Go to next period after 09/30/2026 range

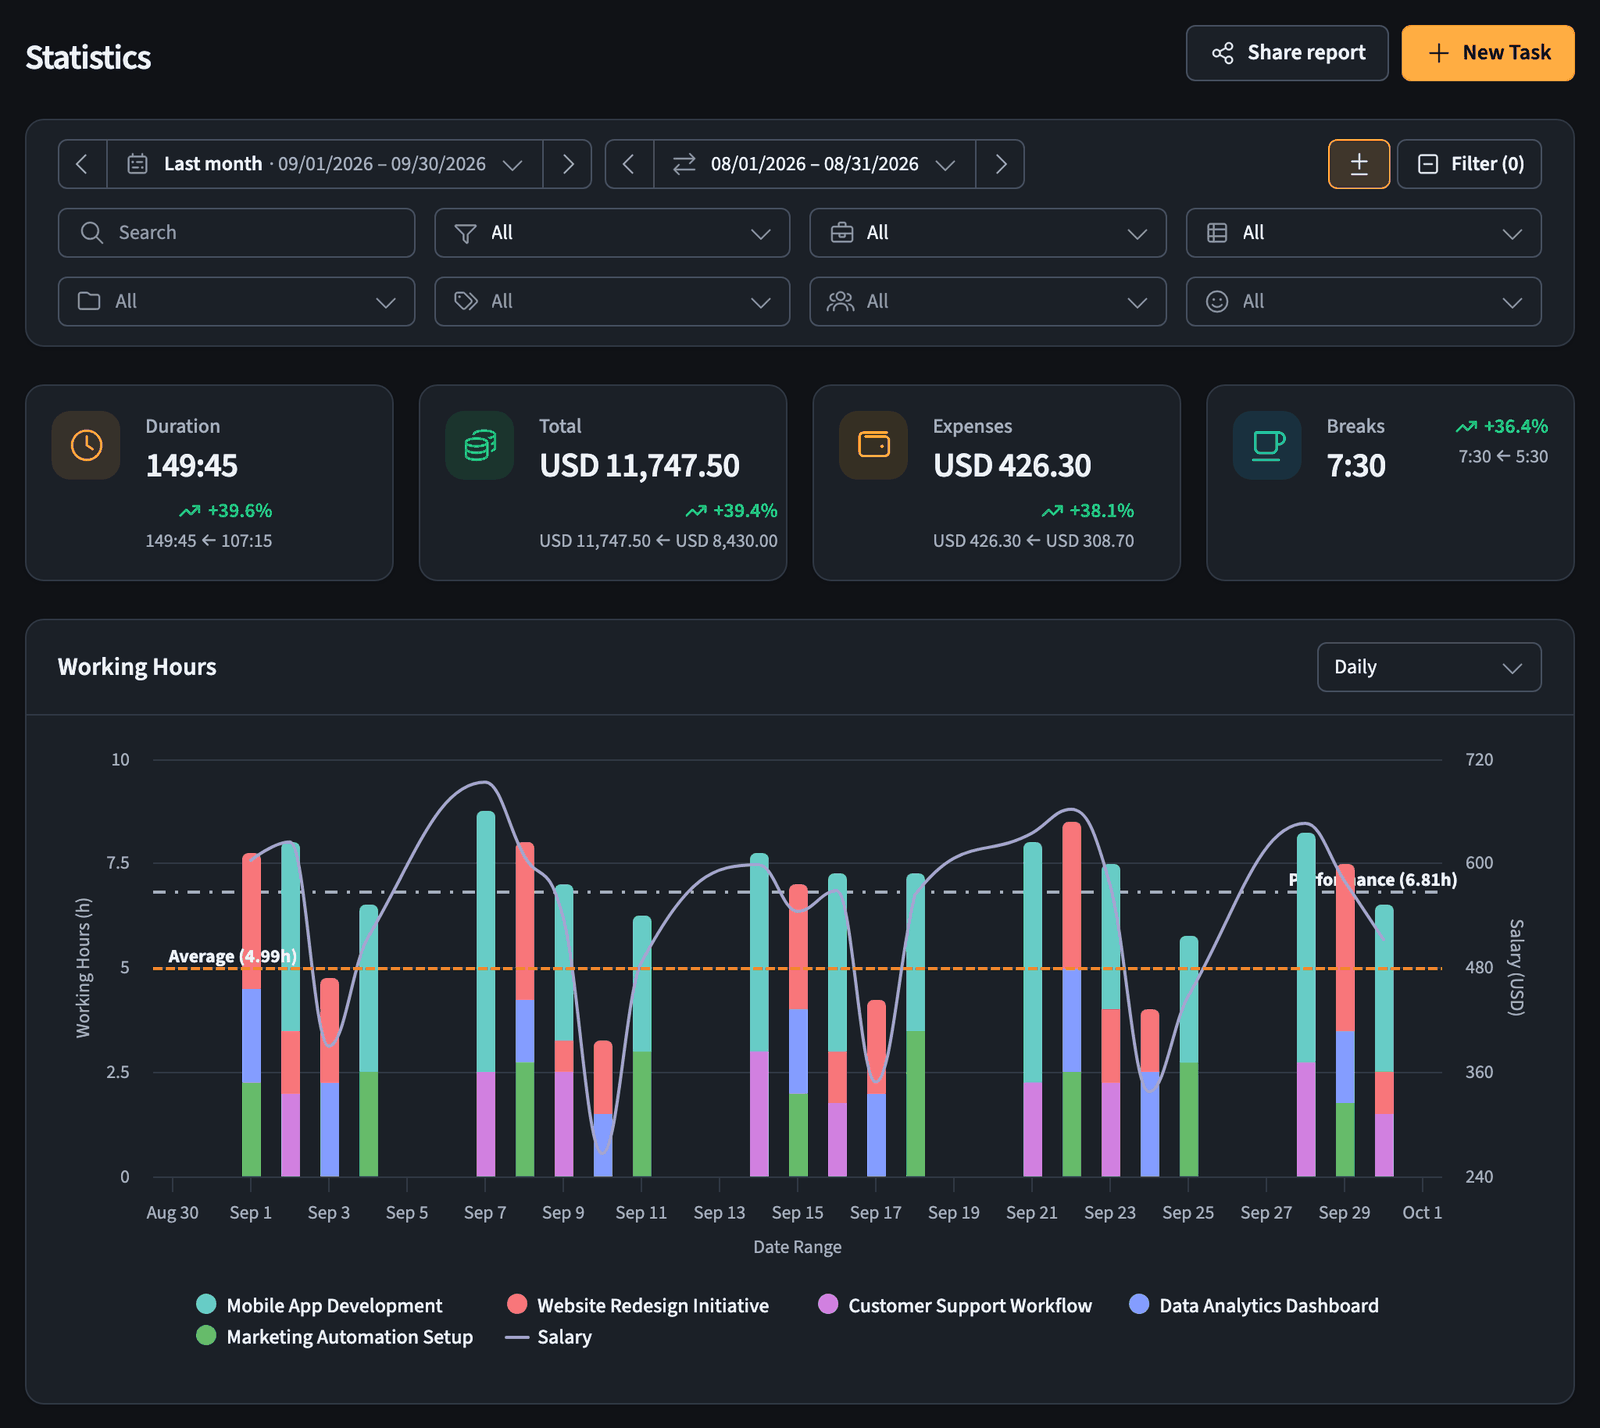[x=567, y=164]
